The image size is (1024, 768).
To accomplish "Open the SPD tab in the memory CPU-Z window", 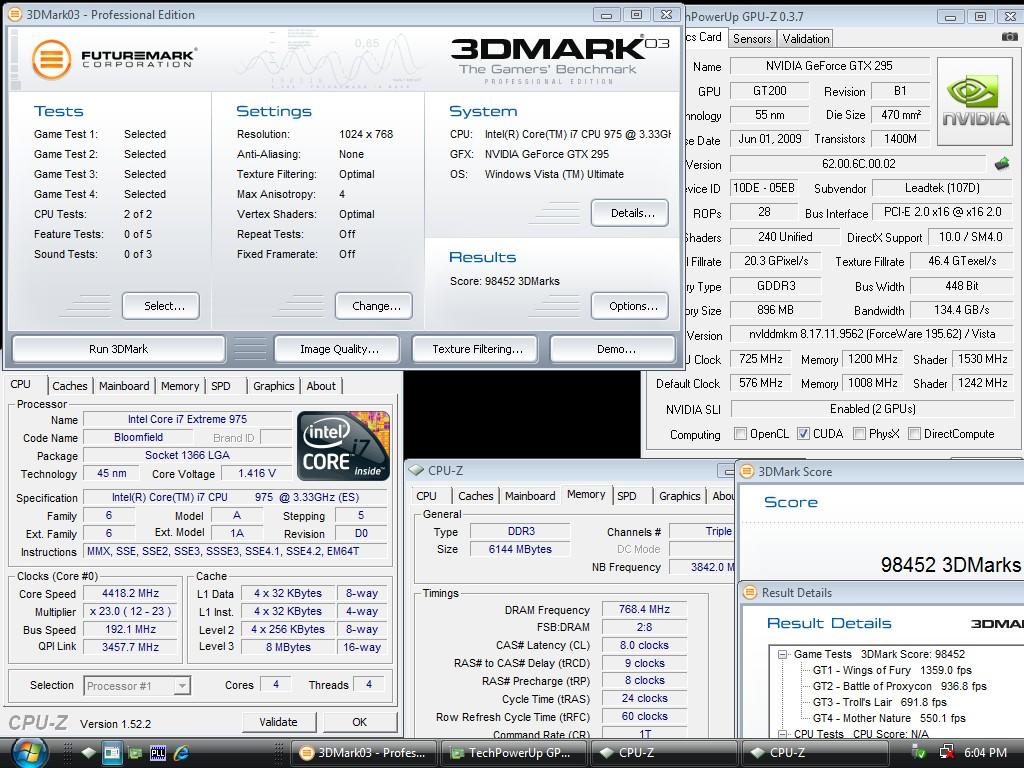I will 627,496.
